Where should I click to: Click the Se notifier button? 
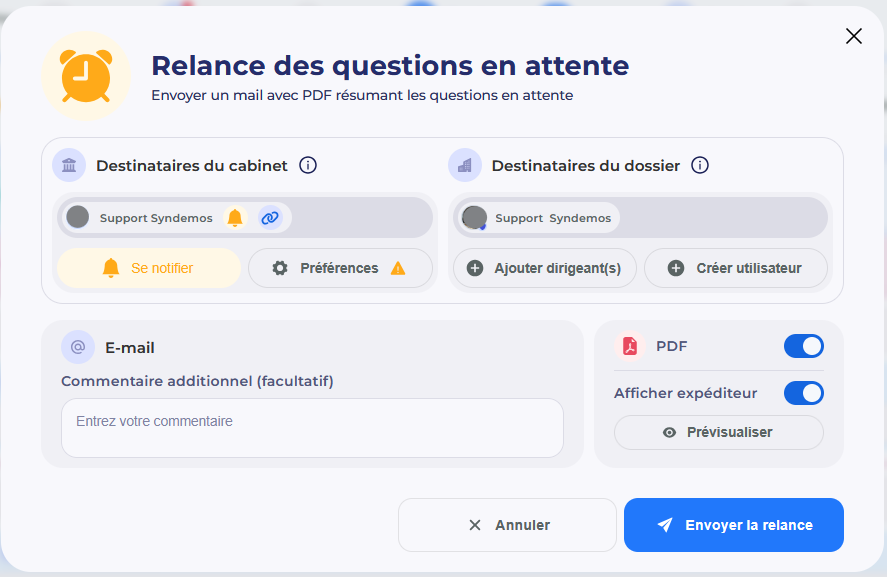pyautogui.click(x=149, y=268)
